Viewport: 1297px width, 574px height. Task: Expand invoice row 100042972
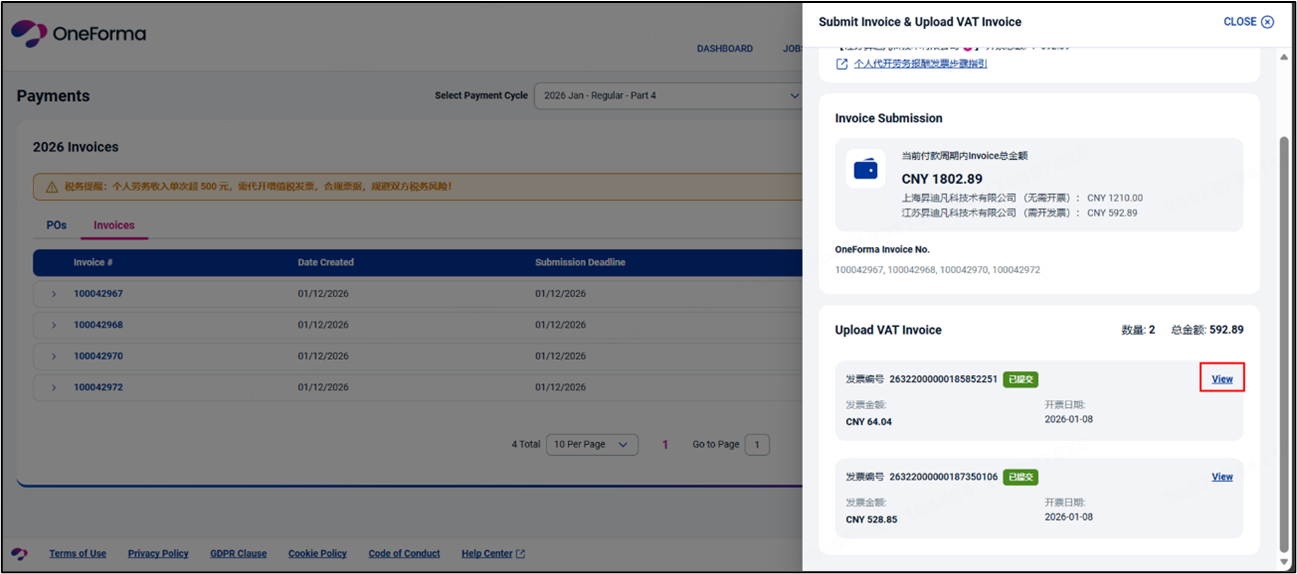(54, 387)
